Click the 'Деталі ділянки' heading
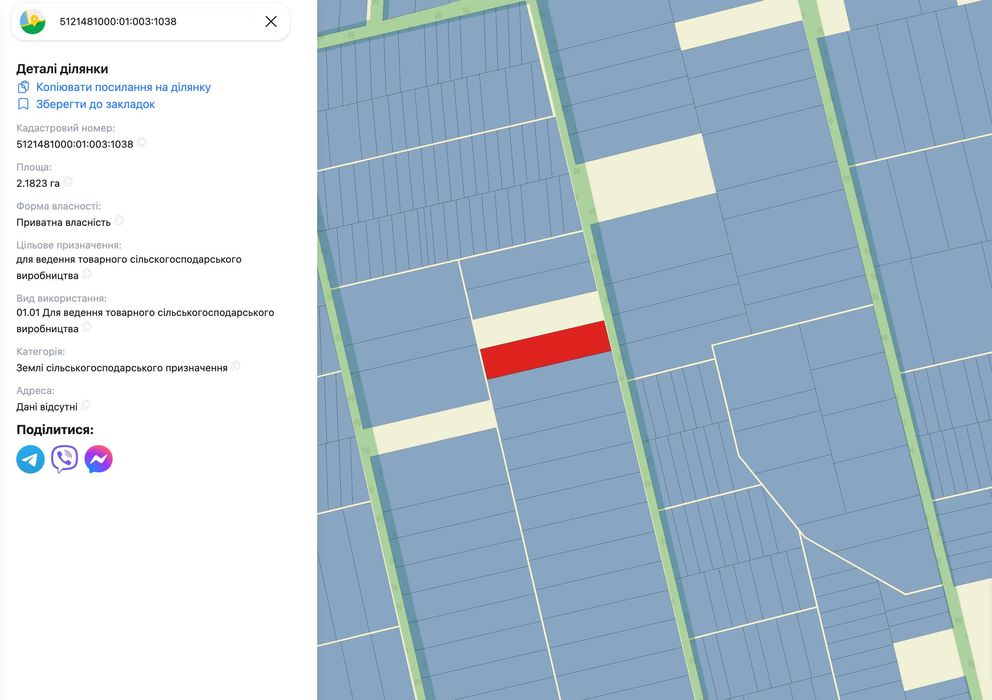The height and width of the screenshot is (700, 992). pos(62,69)
